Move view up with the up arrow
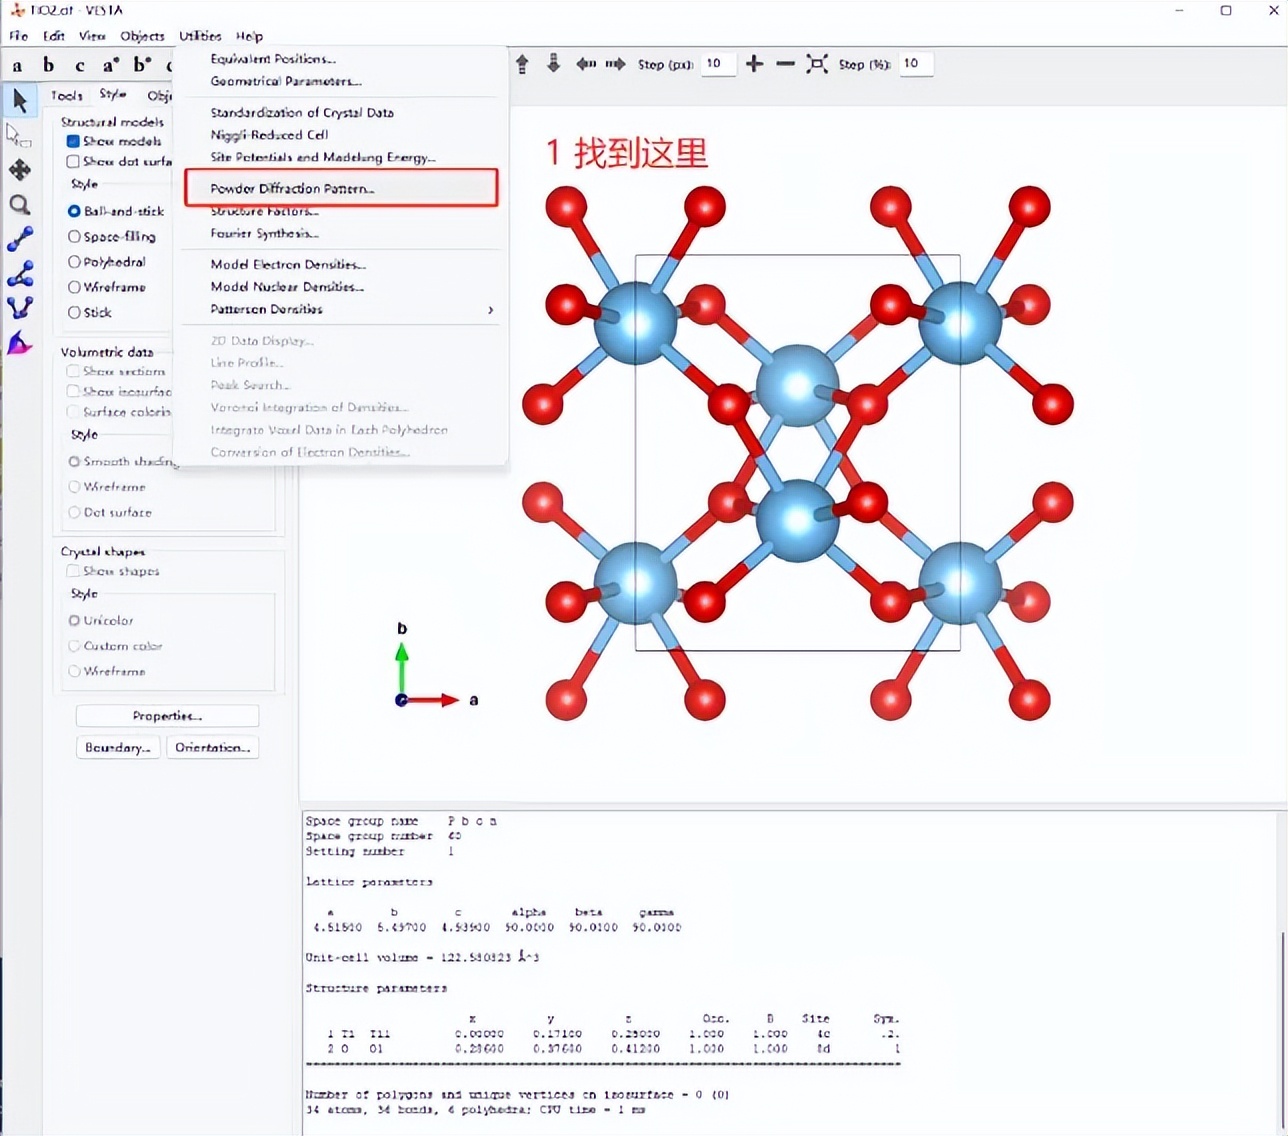1288x1136 pixels. [x=522, y=64]
